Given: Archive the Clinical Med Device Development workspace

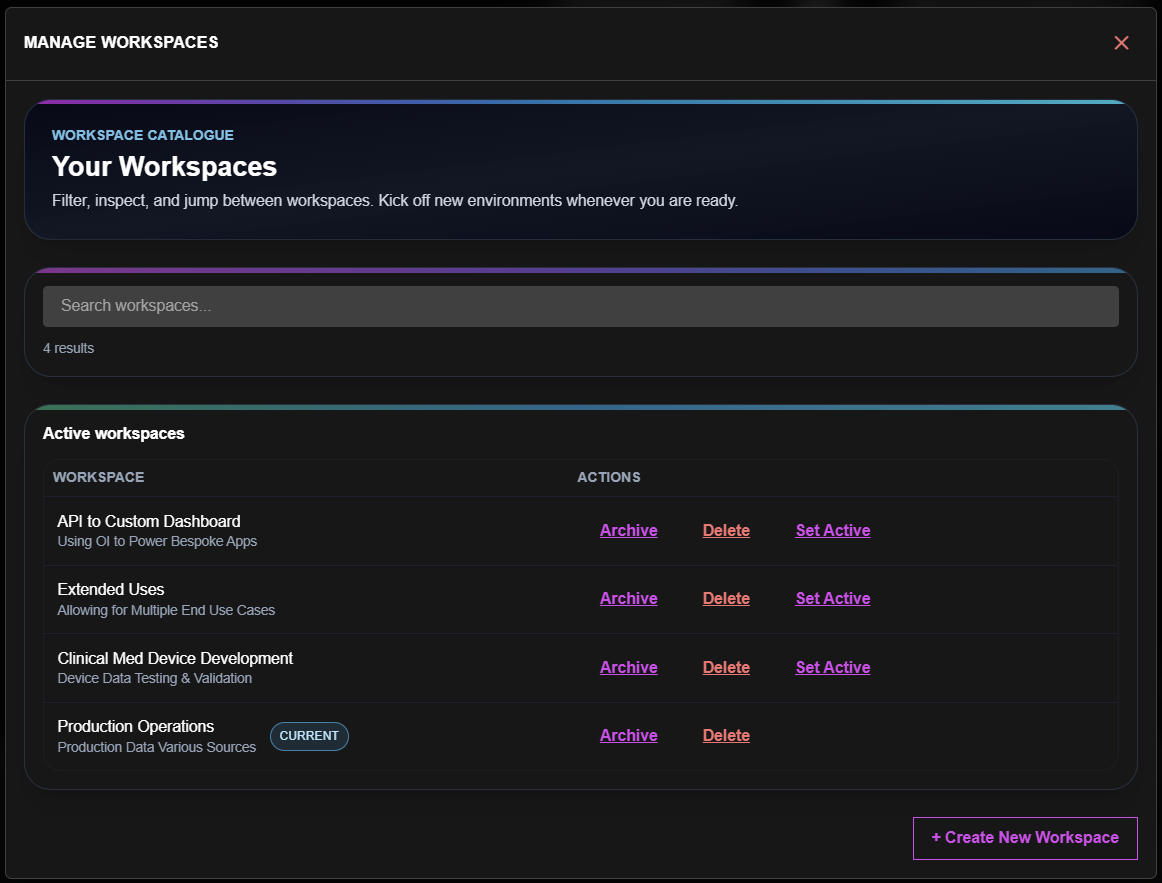Looking at the screenshot, I should (628, 667).
